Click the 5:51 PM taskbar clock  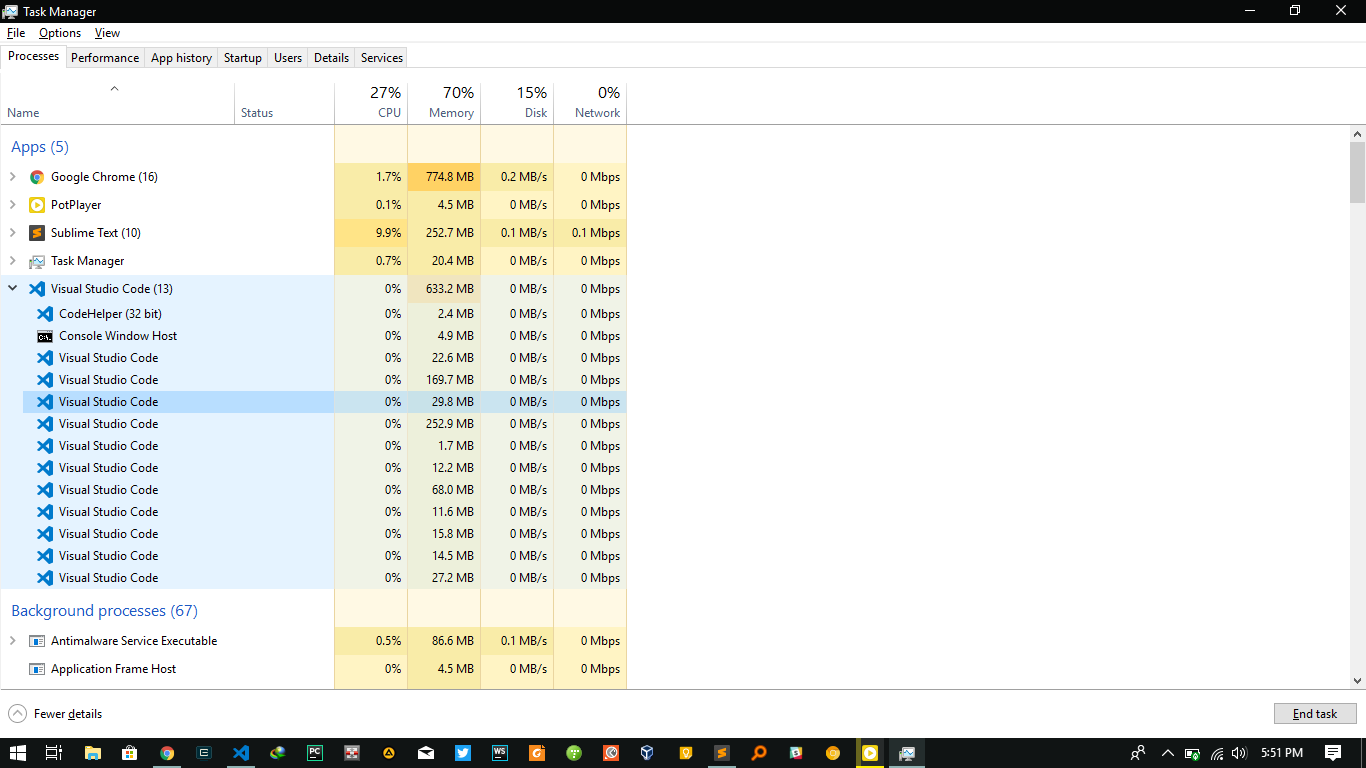[x=1282, y=753]
